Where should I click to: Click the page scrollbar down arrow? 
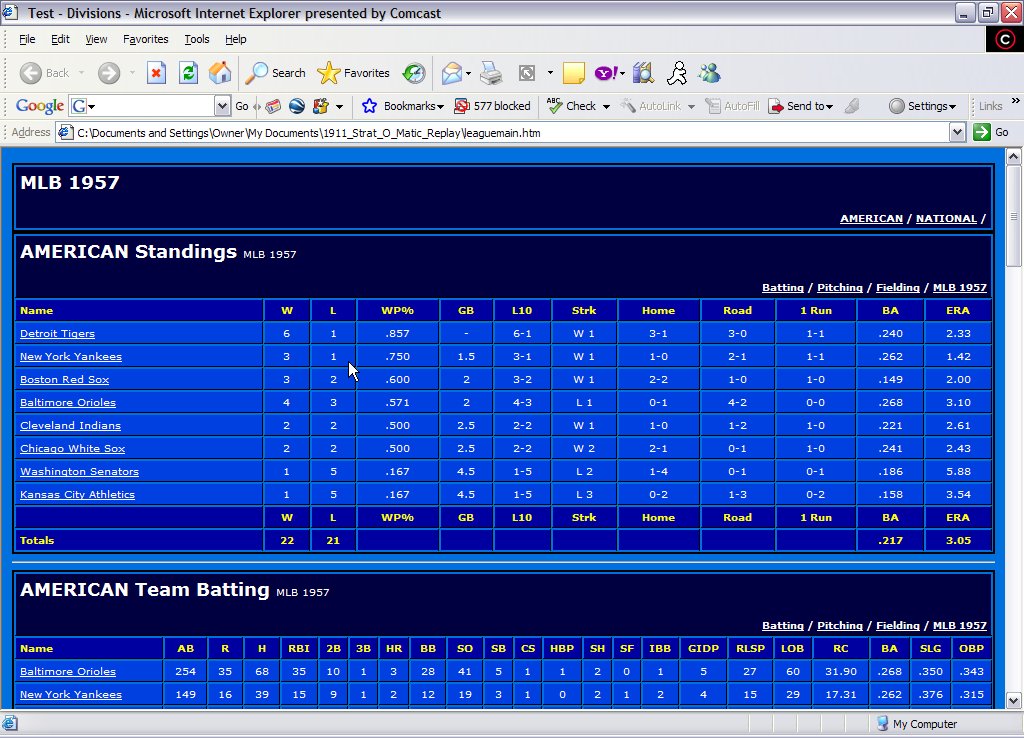pos(1014,700)
